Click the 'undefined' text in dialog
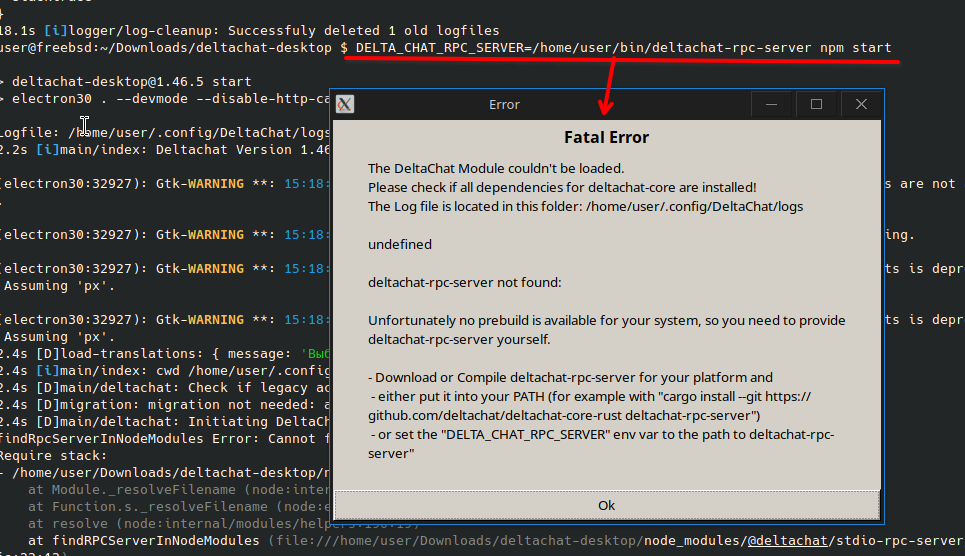Viewport: 965px width, 556px height. coord(400,244)
